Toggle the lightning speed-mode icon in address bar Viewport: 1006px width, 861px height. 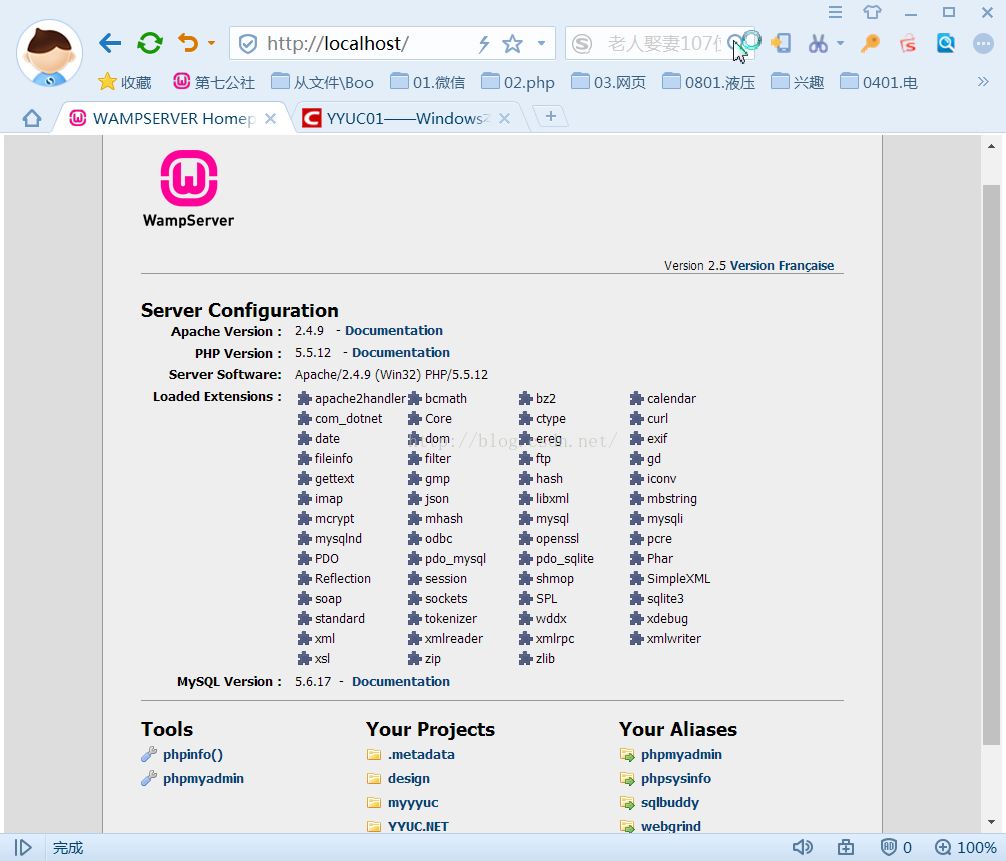point(484,44)
